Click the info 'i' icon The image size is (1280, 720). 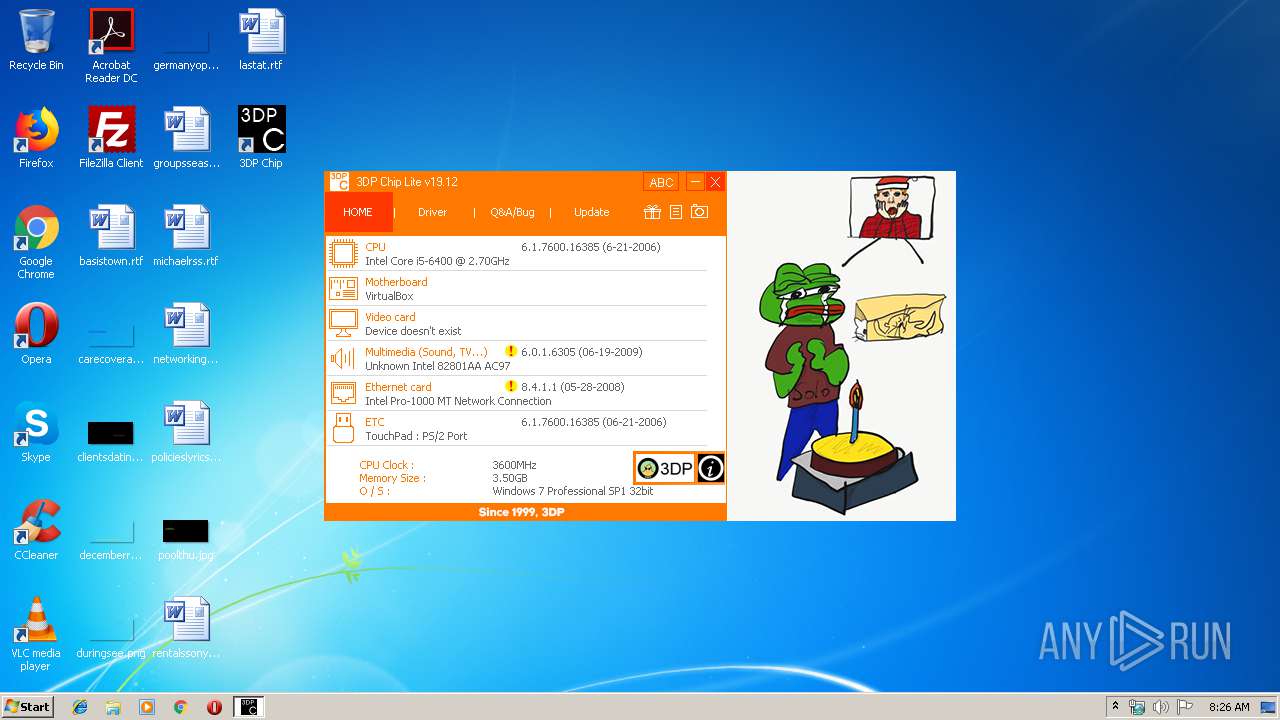[x=710, y=468]
